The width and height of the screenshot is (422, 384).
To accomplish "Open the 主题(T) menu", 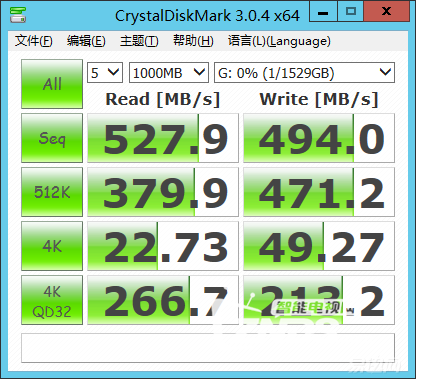I will (x=139, y=41).
